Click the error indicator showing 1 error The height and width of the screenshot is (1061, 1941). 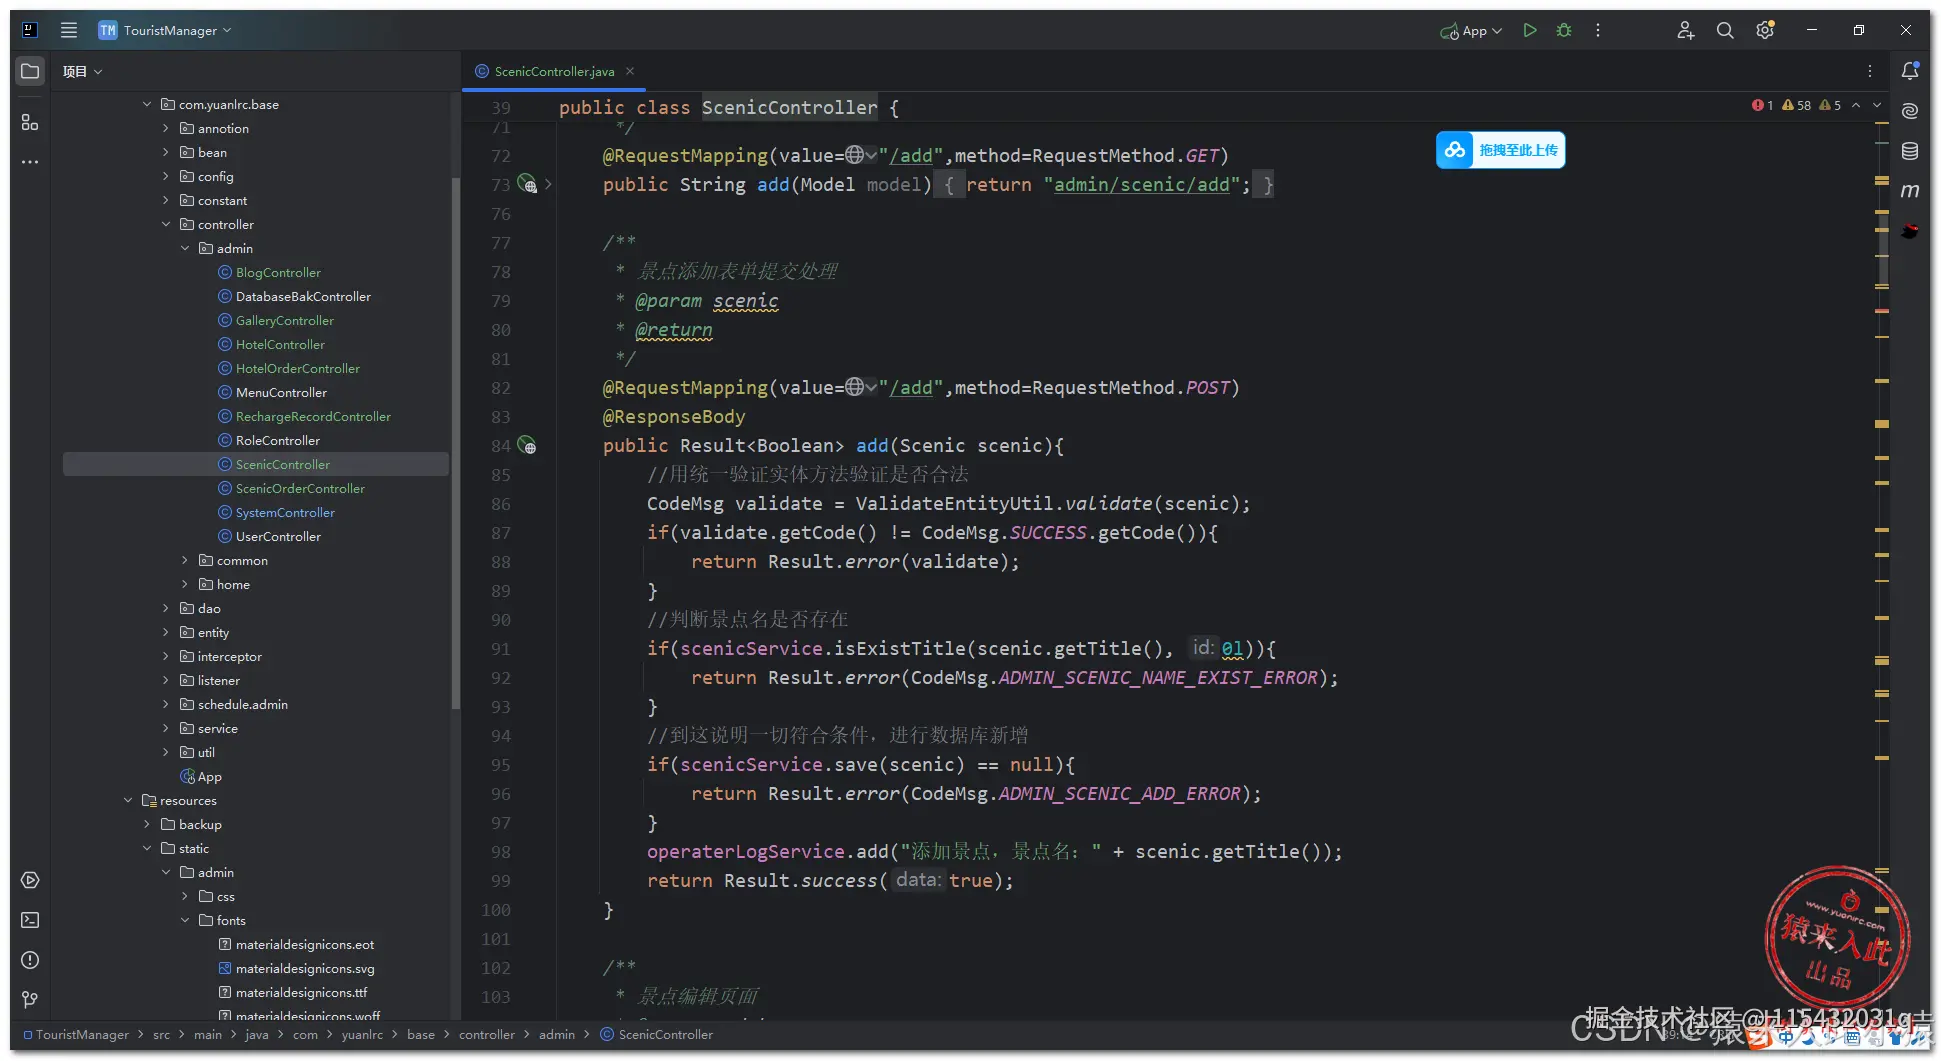click(x=1762, y=105)
